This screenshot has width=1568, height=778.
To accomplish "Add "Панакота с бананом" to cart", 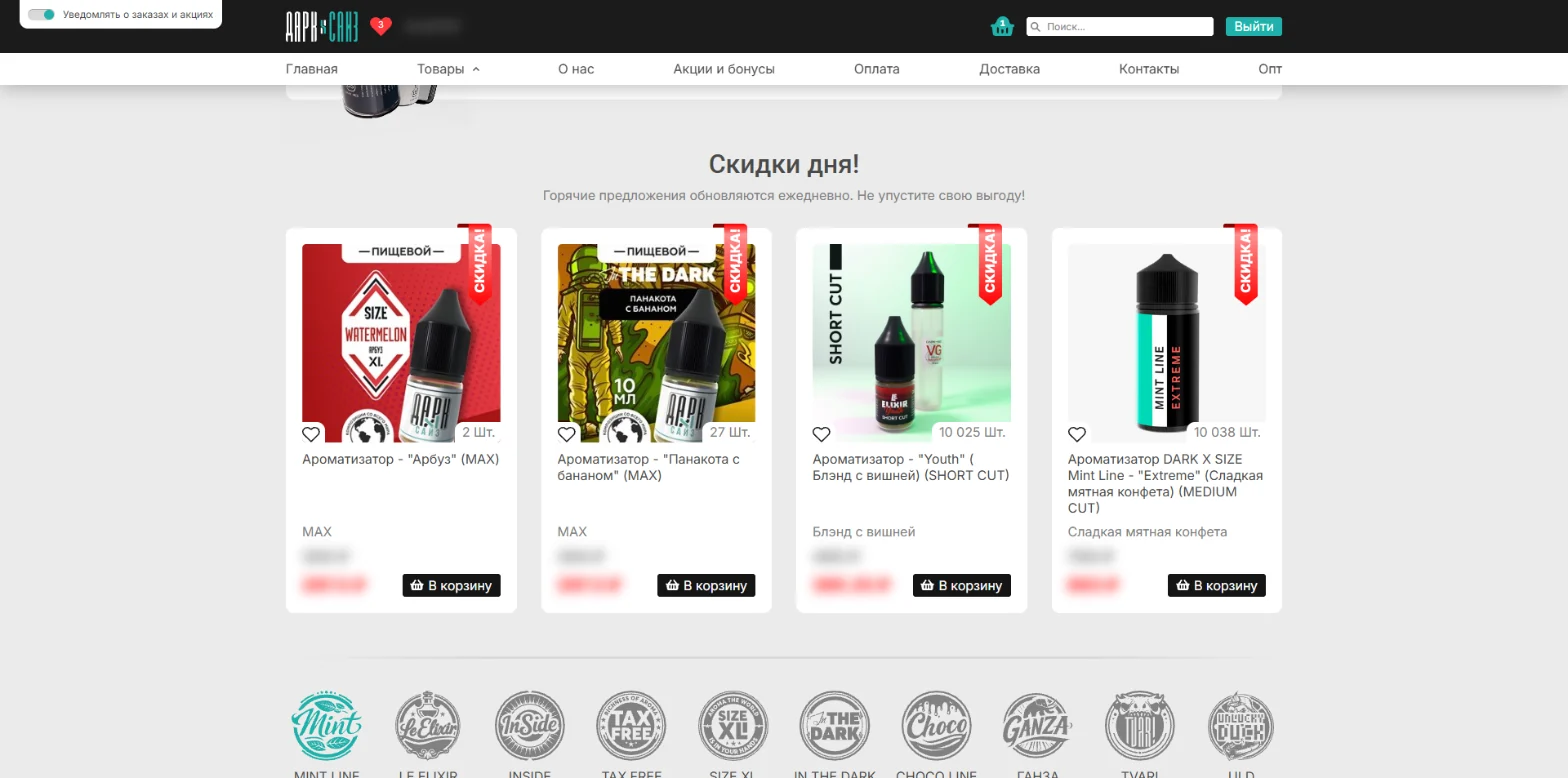I will 707,585.
